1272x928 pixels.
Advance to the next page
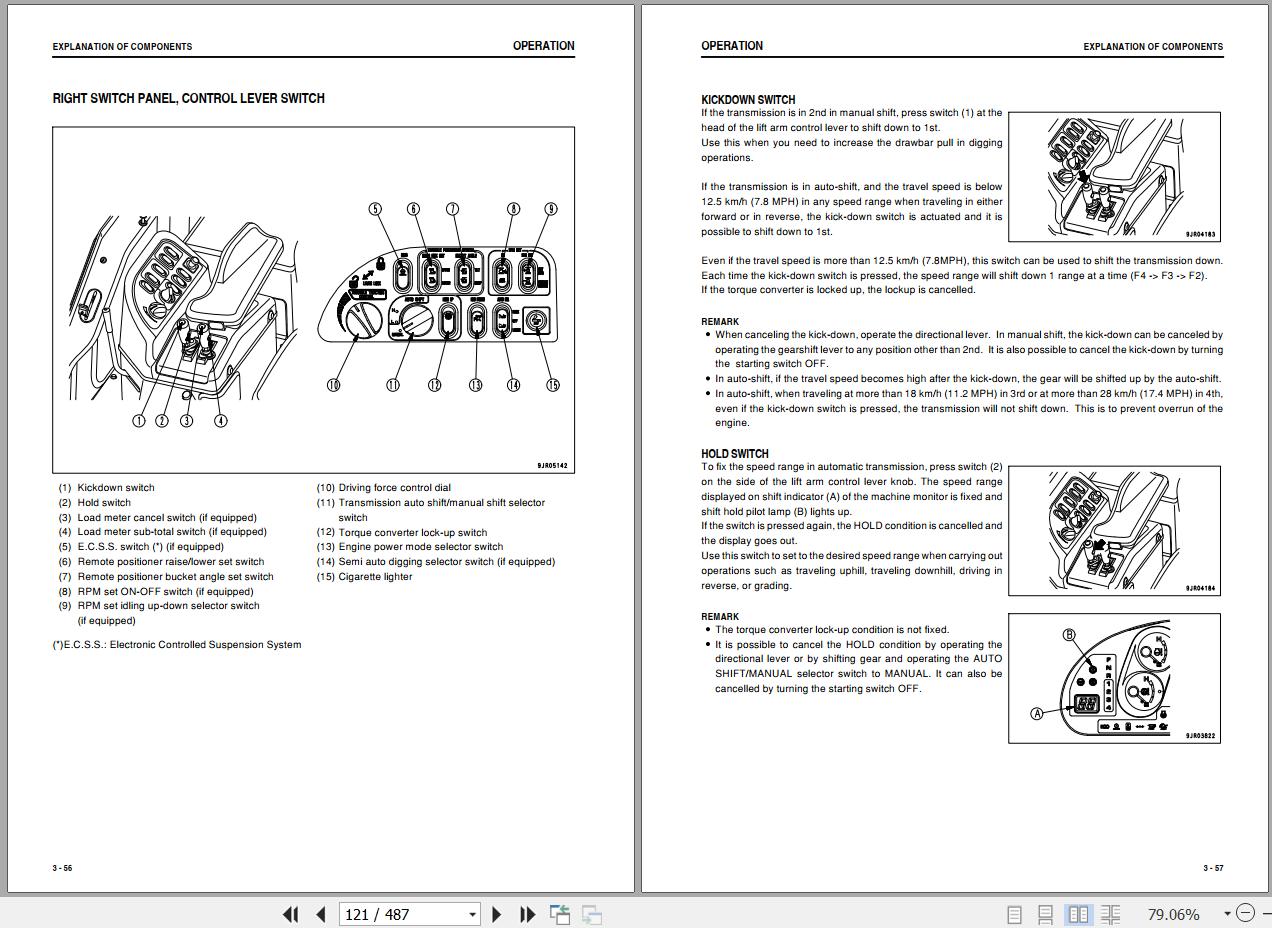(x=497, y=914)
